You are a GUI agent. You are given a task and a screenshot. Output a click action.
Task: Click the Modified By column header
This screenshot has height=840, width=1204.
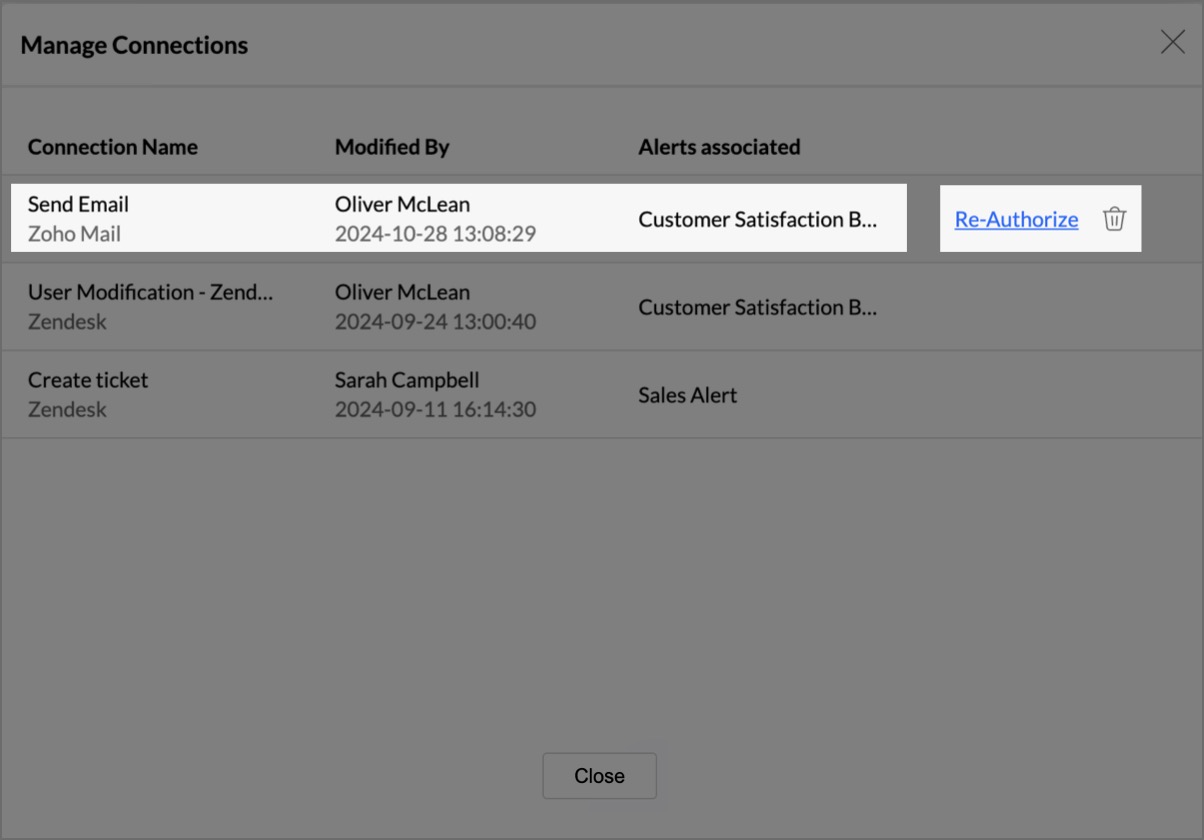tap(392, 147)
